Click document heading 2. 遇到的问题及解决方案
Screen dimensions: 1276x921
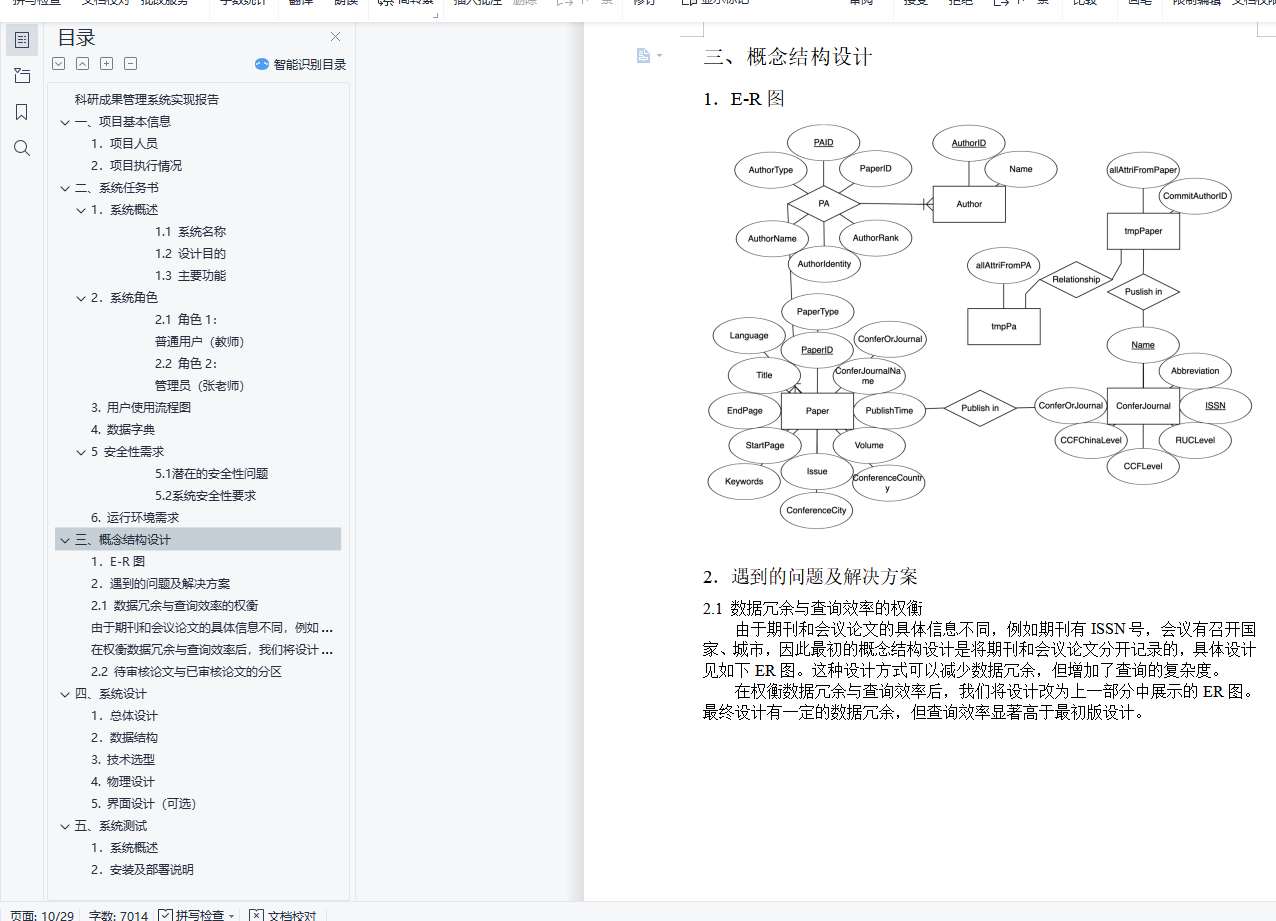[810, 577]
